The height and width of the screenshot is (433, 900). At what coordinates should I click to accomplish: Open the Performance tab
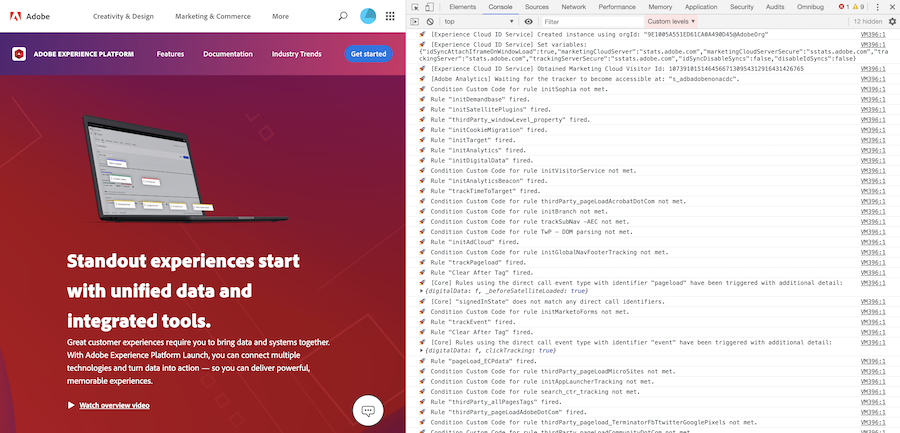617,7
